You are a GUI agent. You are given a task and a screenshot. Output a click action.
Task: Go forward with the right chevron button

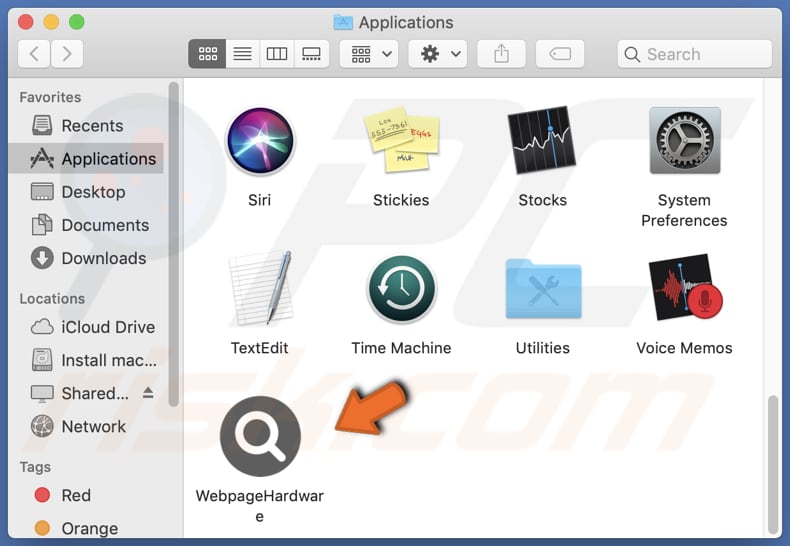[67, 54]
